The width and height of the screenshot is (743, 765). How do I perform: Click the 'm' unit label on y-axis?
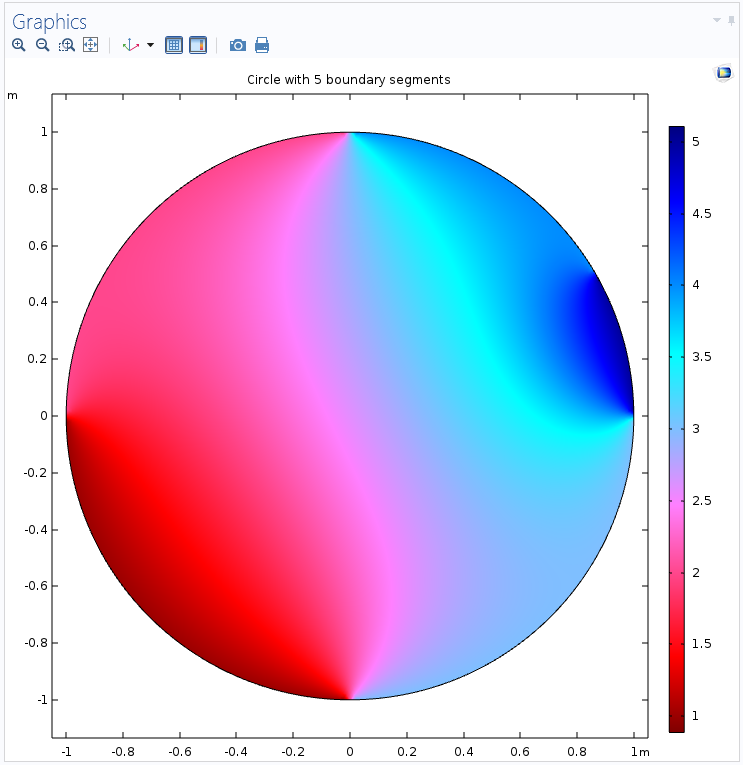point(13,96)
